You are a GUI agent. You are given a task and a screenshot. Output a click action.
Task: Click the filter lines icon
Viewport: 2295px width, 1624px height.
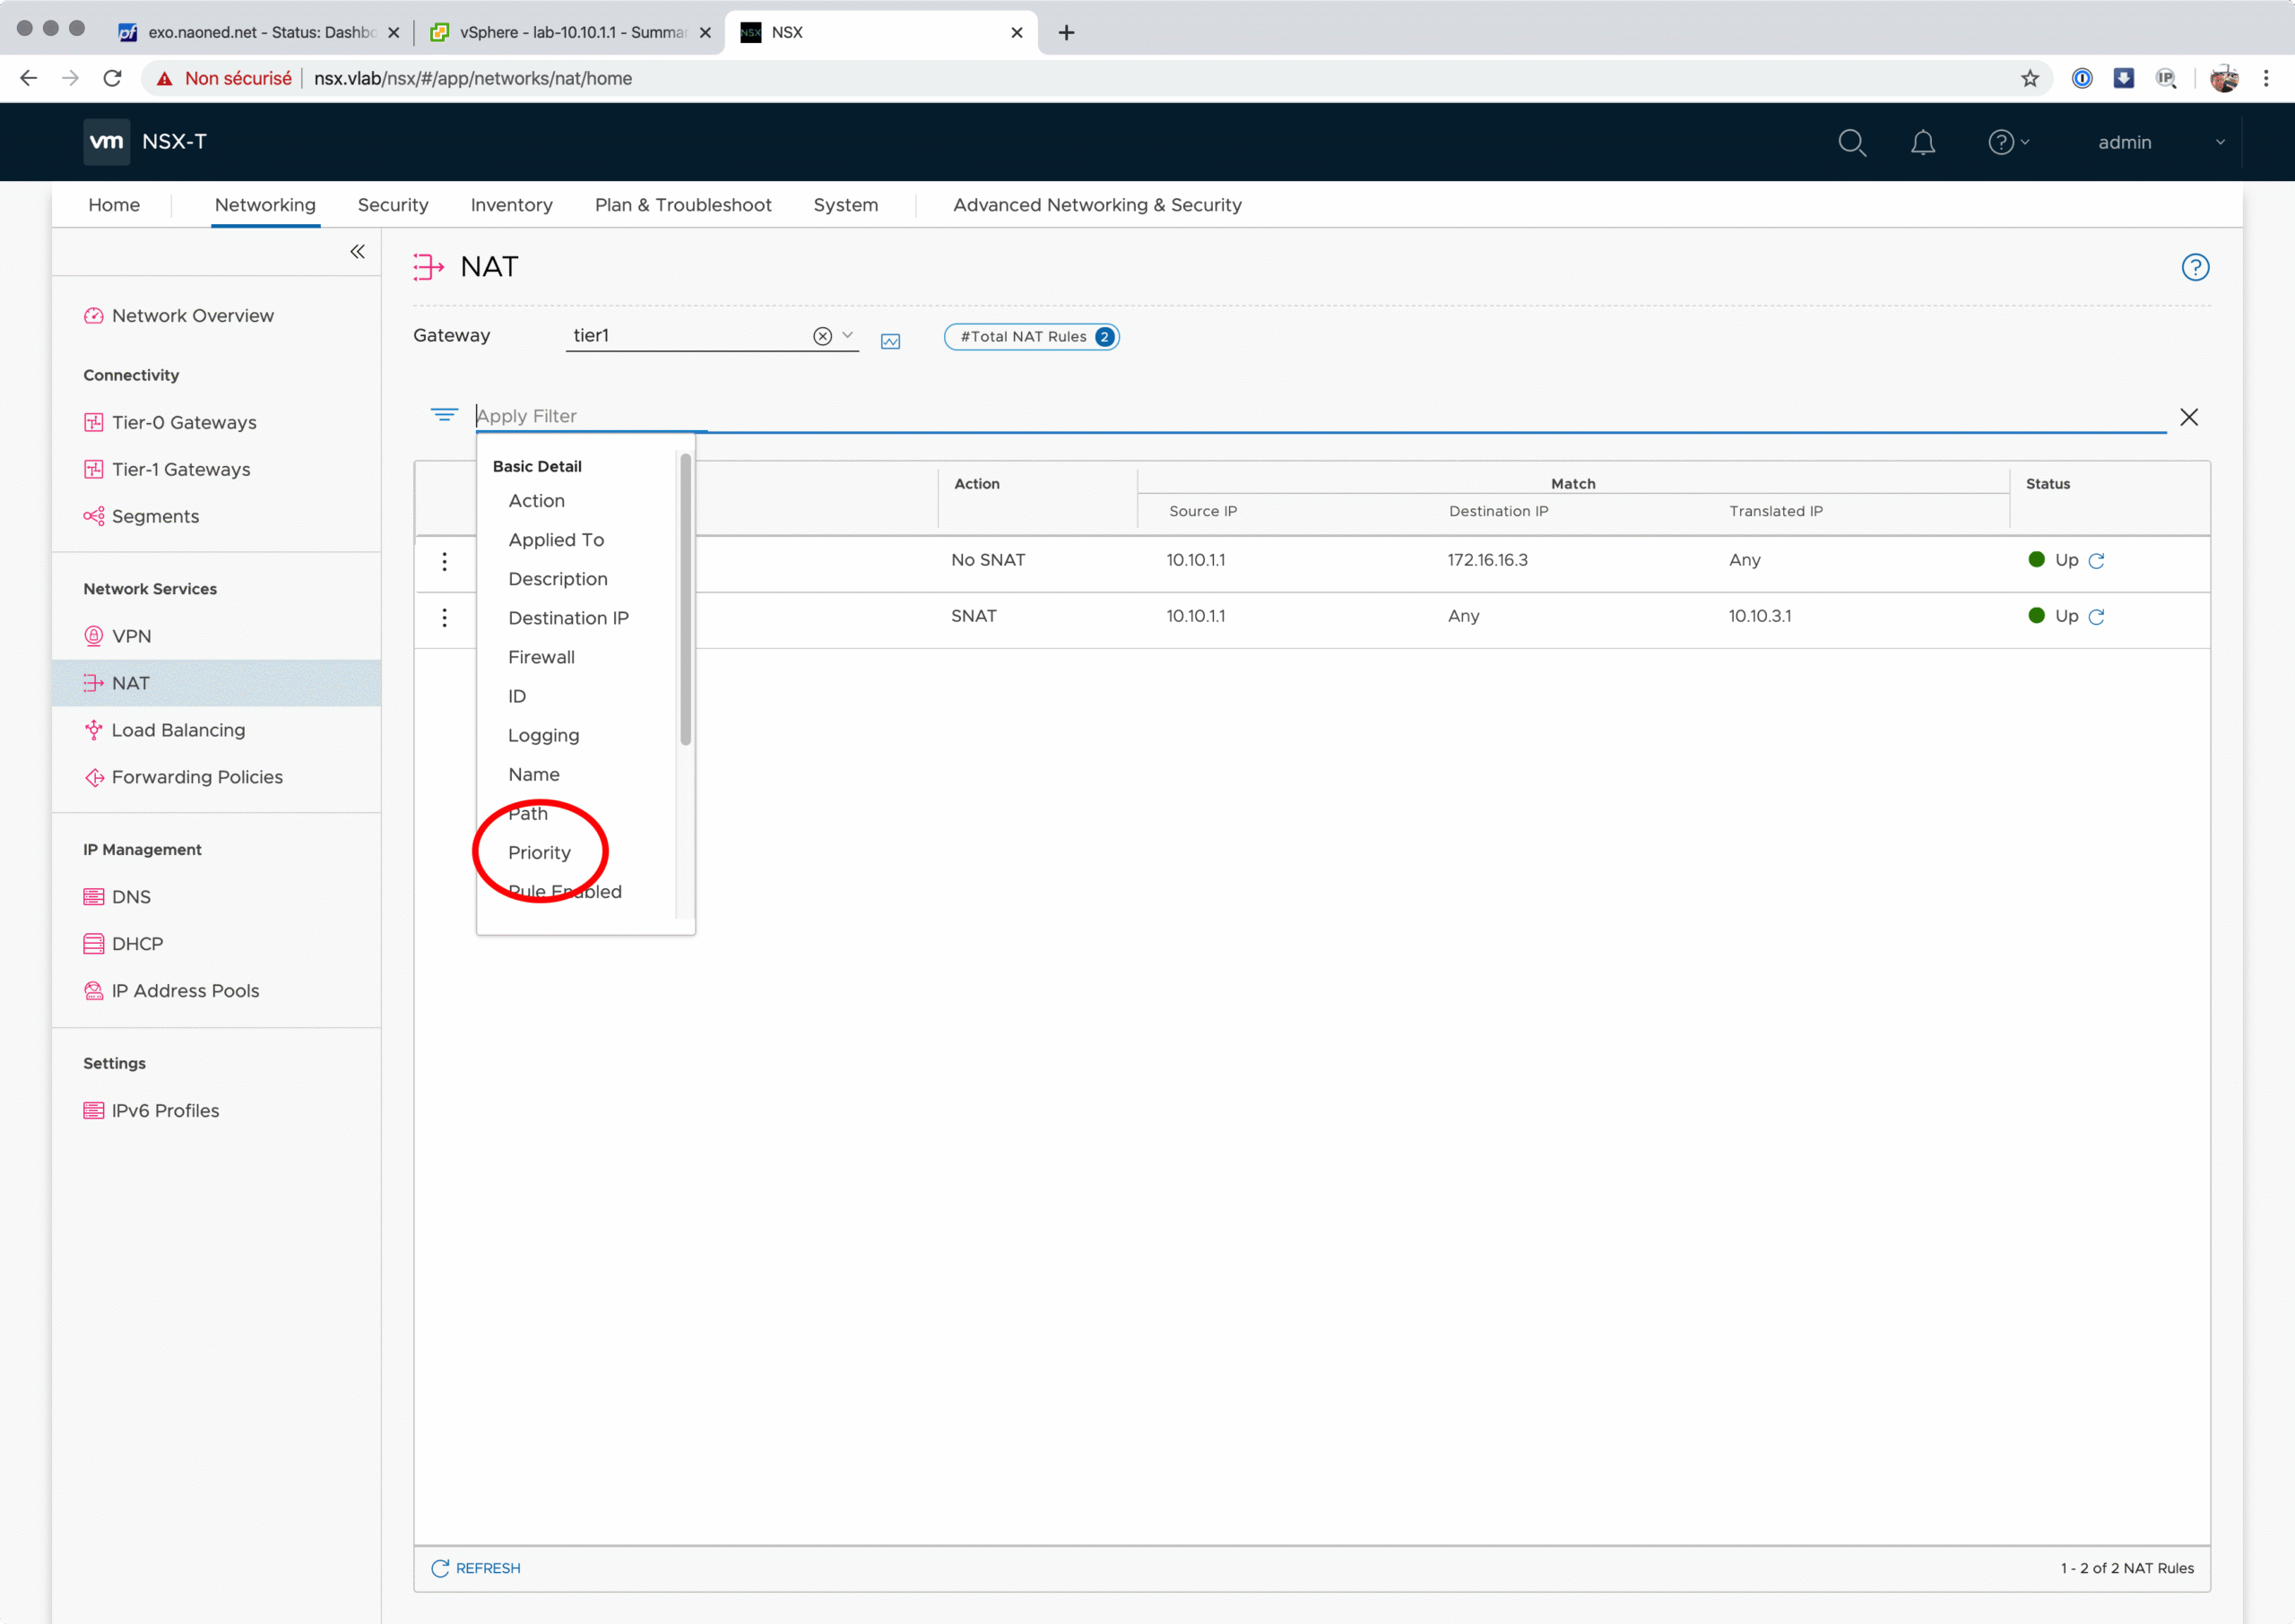444,415
